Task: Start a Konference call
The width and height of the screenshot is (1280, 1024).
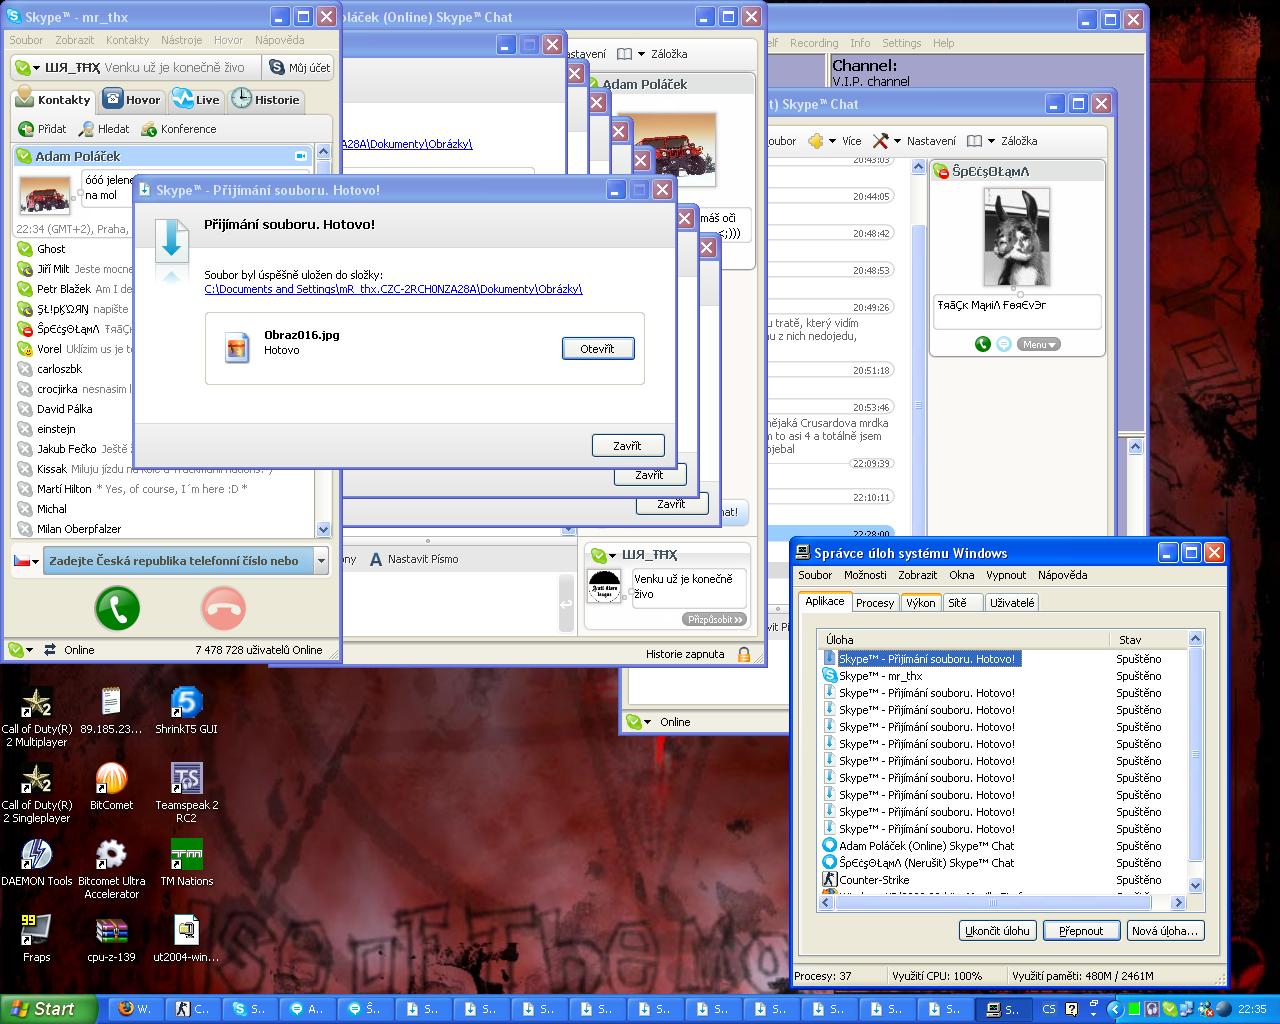Action: 178,129
